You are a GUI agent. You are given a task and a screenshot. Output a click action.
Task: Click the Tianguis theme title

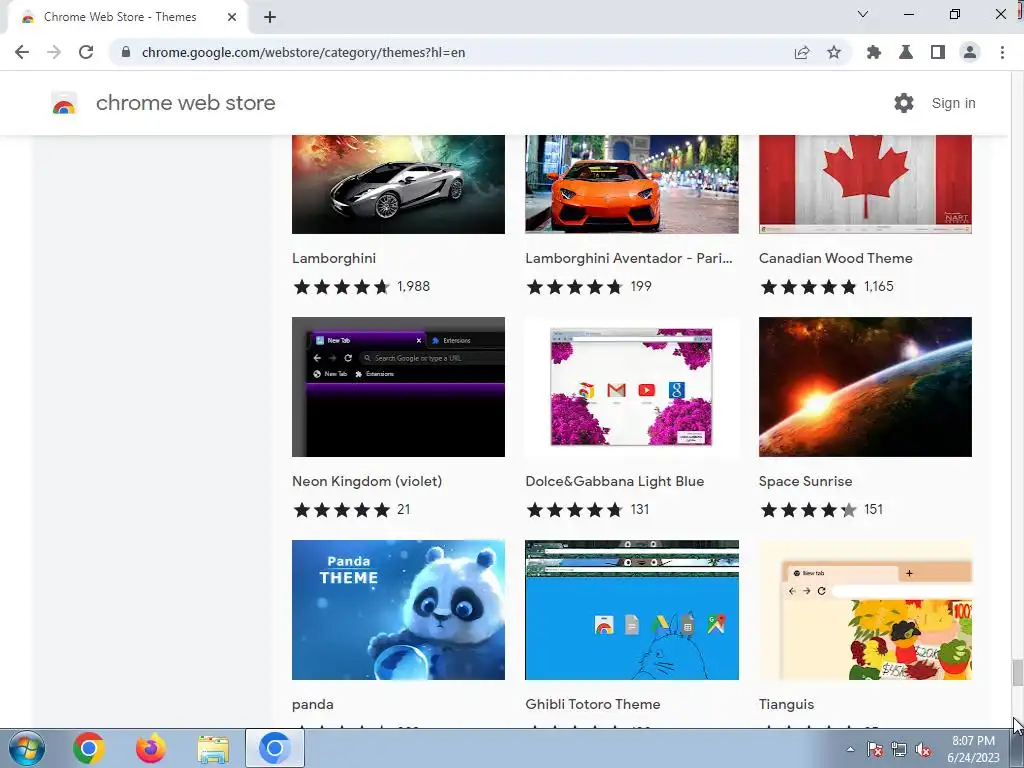coord(786,705)
